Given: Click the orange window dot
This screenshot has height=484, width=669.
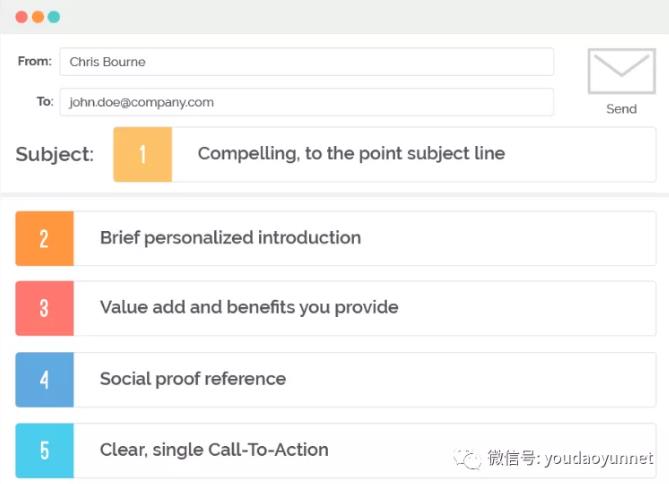Looking at the screenshot, I should (38, 17).
